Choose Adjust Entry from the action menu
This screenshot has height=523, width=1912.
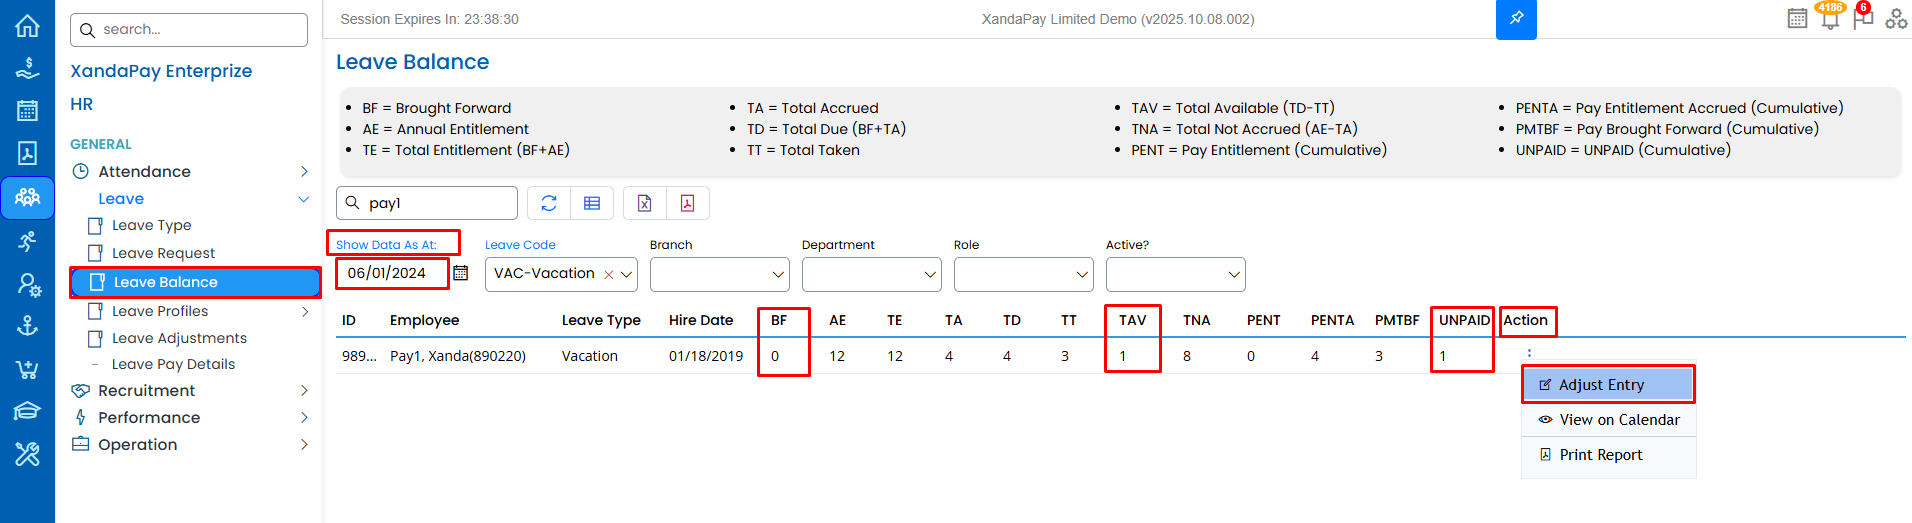(1608, 385)
